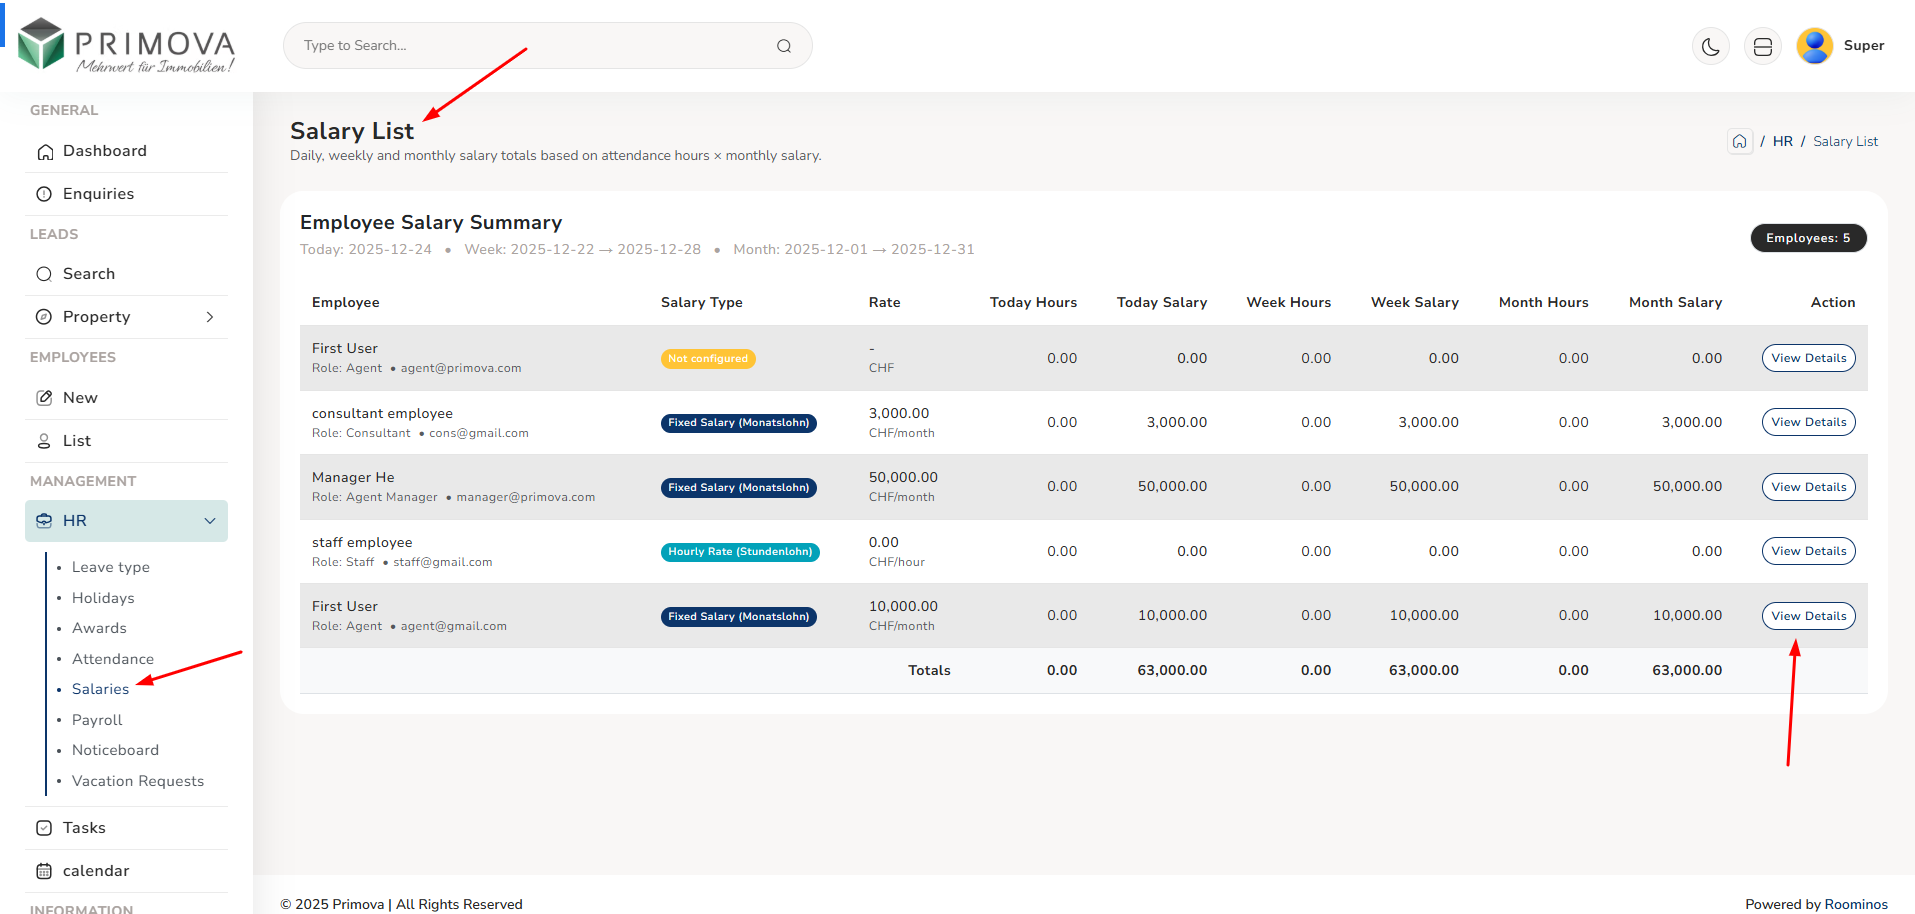Open the Super user profile avatar
This screenshot has height=914, width=1915.
1814,46
